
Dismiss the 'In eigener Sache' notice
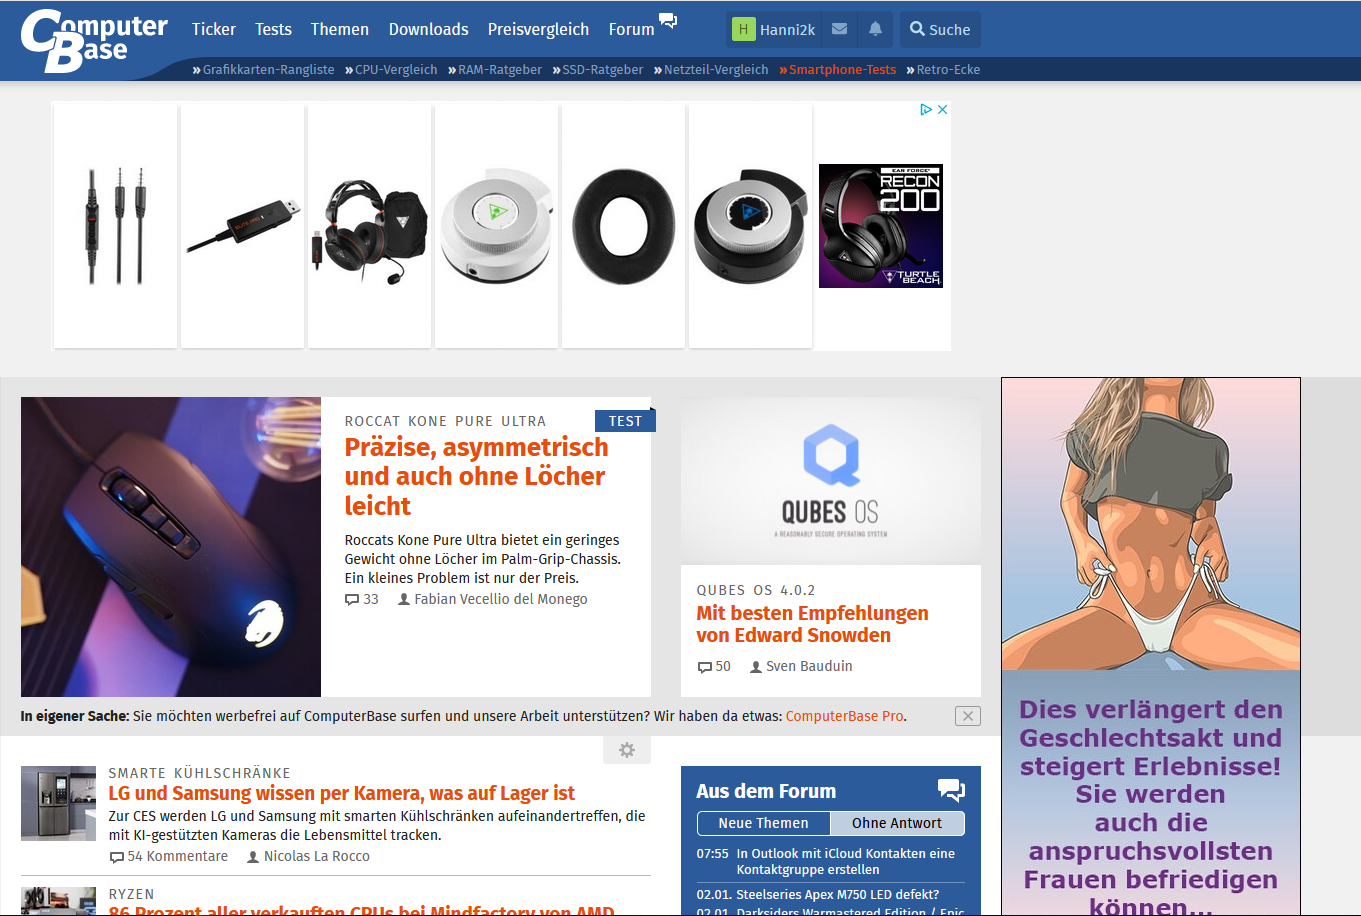[x=968, y=716]
